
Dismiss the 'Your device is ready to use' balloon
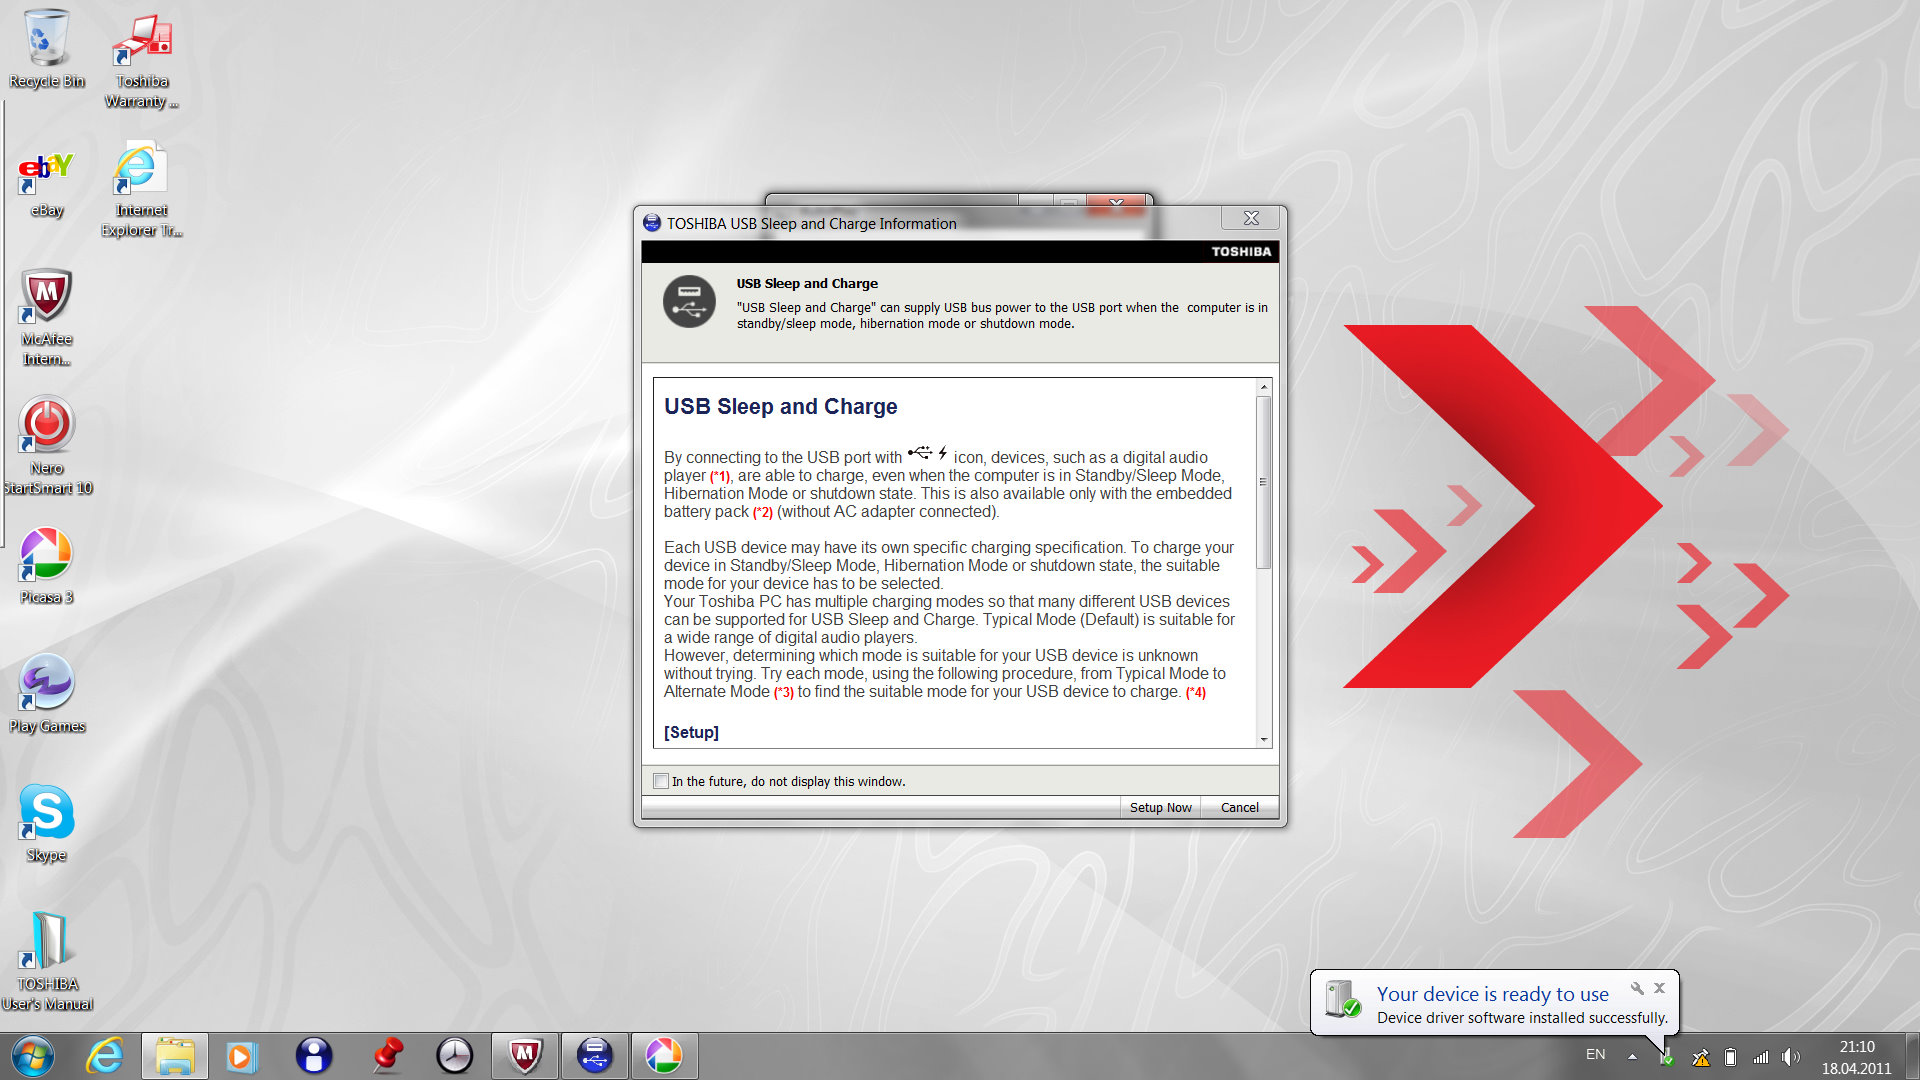pyautogui.click(x=1659, y=988)
